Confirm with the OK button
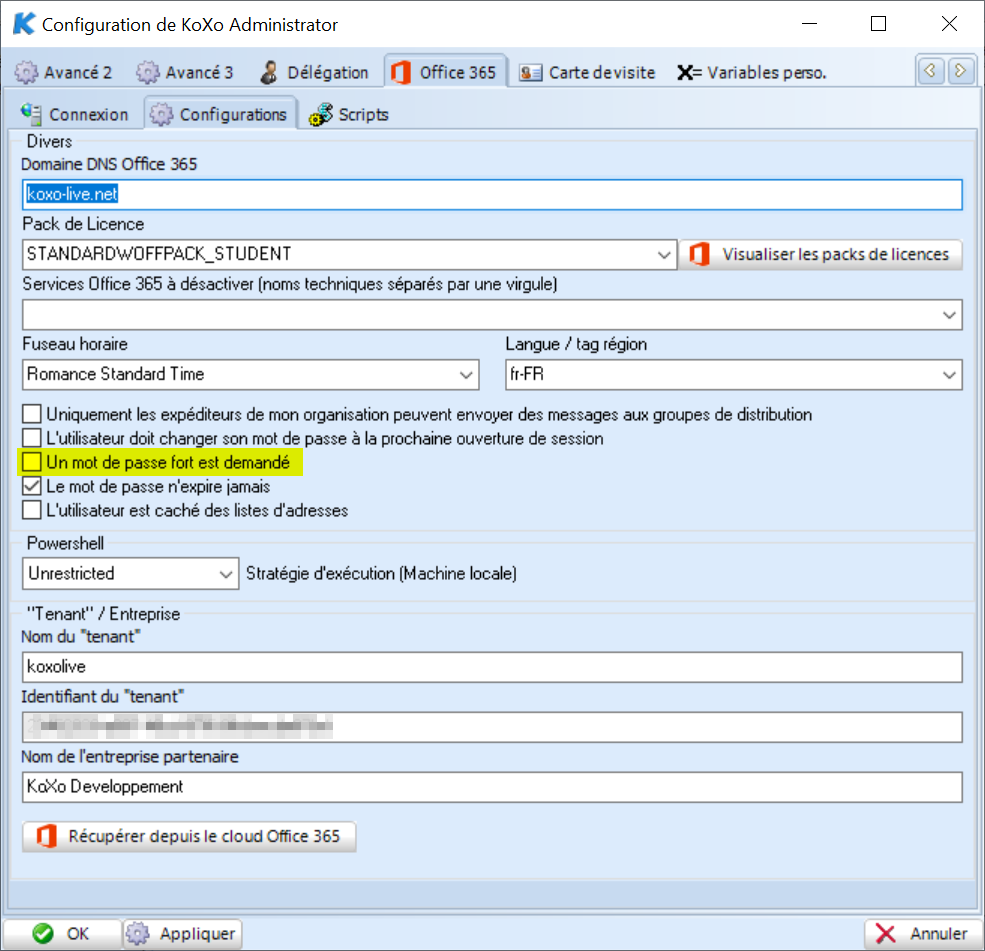 [x=62, y=934]
